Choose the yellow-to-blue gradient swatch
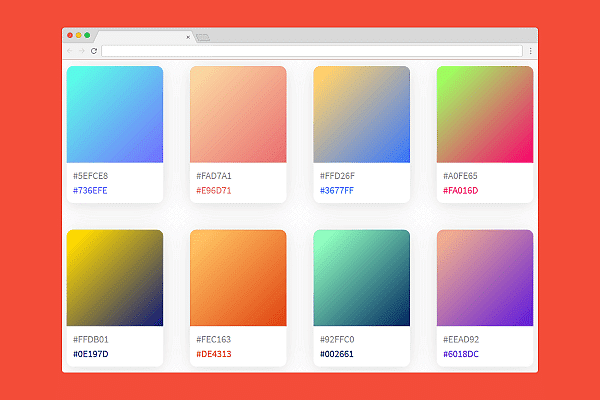 click(x=361, y=114)
